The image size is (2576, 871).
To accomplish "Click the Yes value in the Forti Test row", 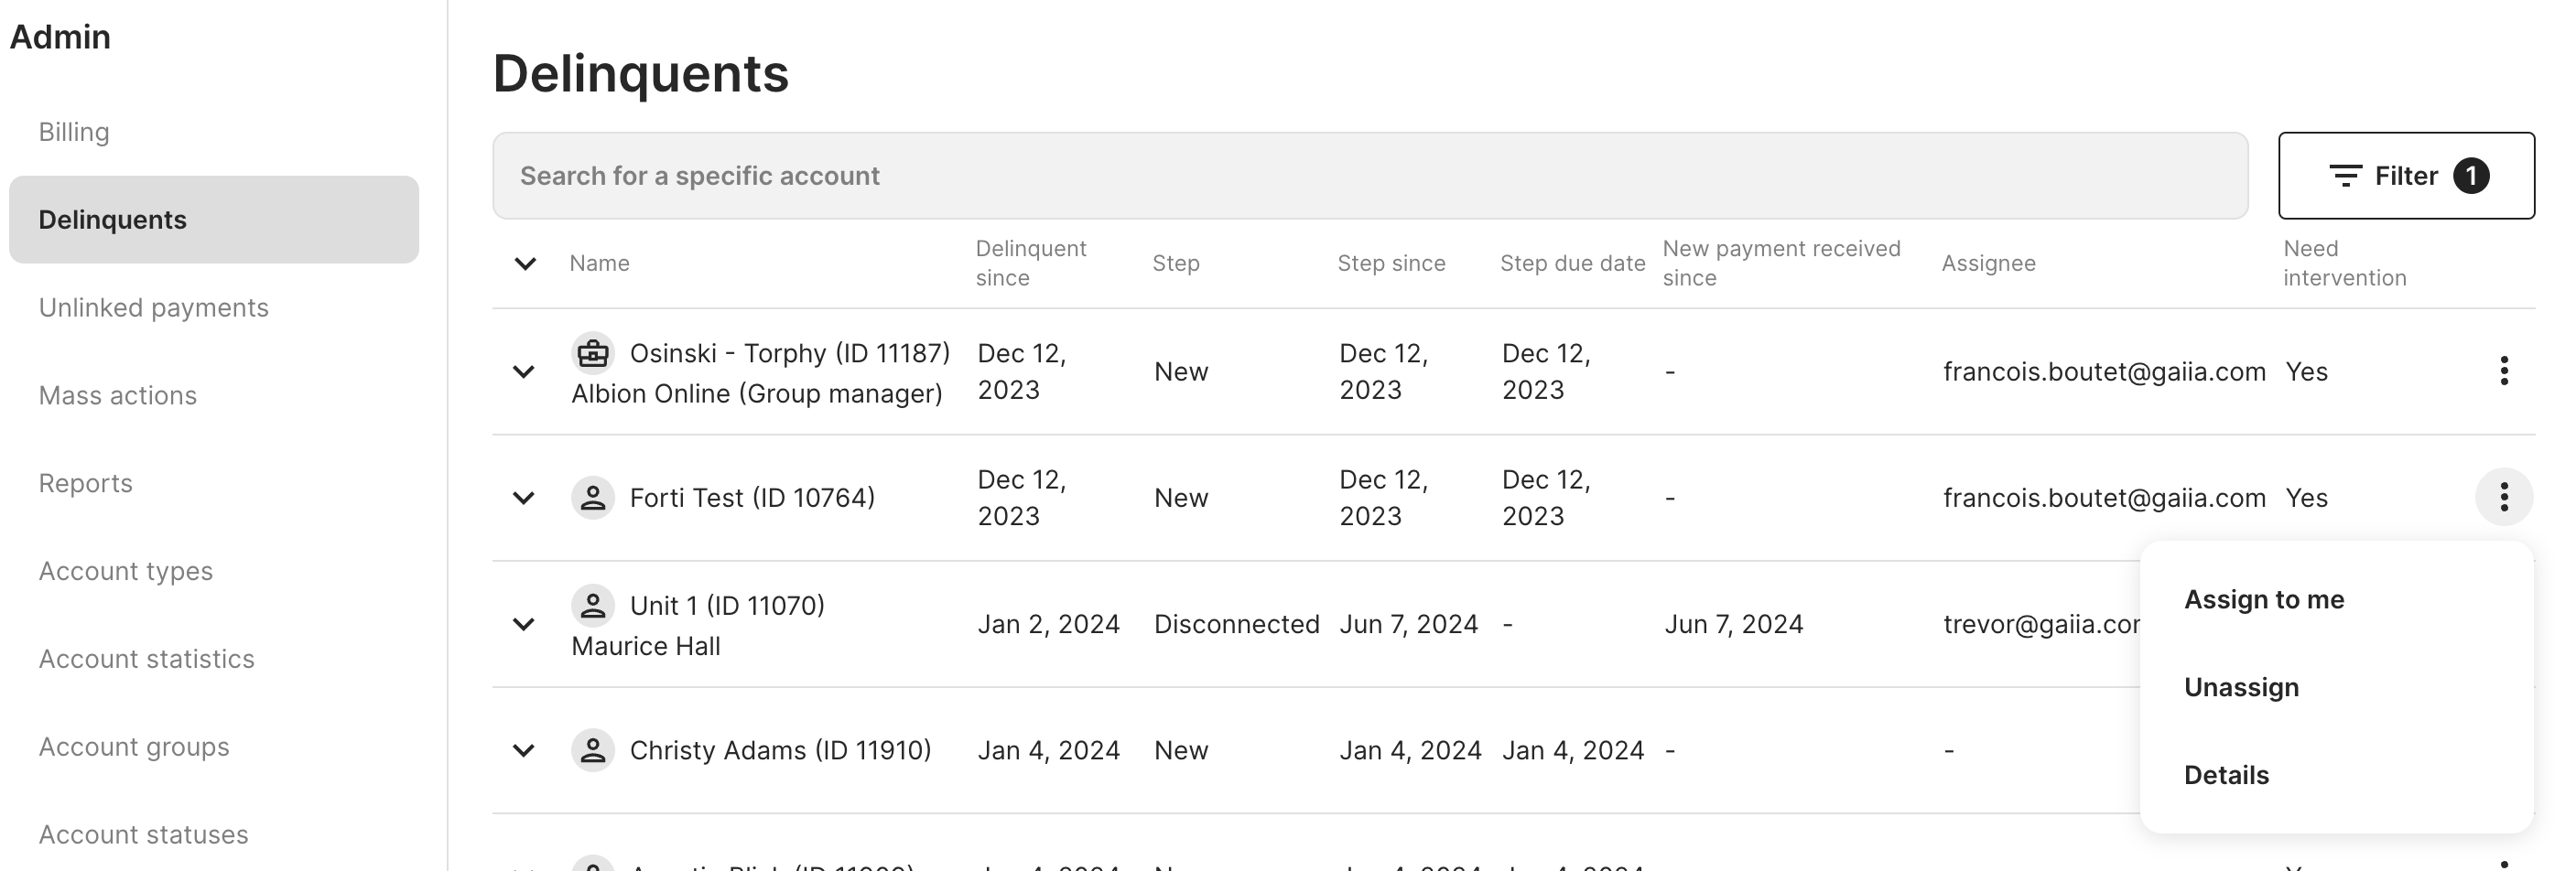I will click(2306, 498).
